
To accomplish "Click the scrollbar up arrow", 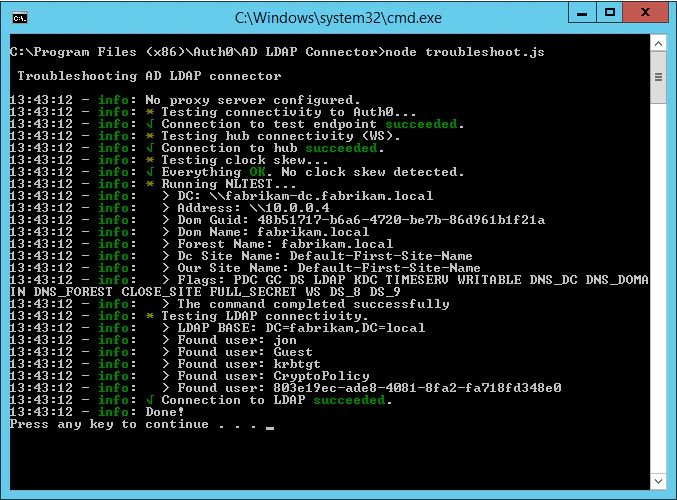I will (x=658, y=43).
